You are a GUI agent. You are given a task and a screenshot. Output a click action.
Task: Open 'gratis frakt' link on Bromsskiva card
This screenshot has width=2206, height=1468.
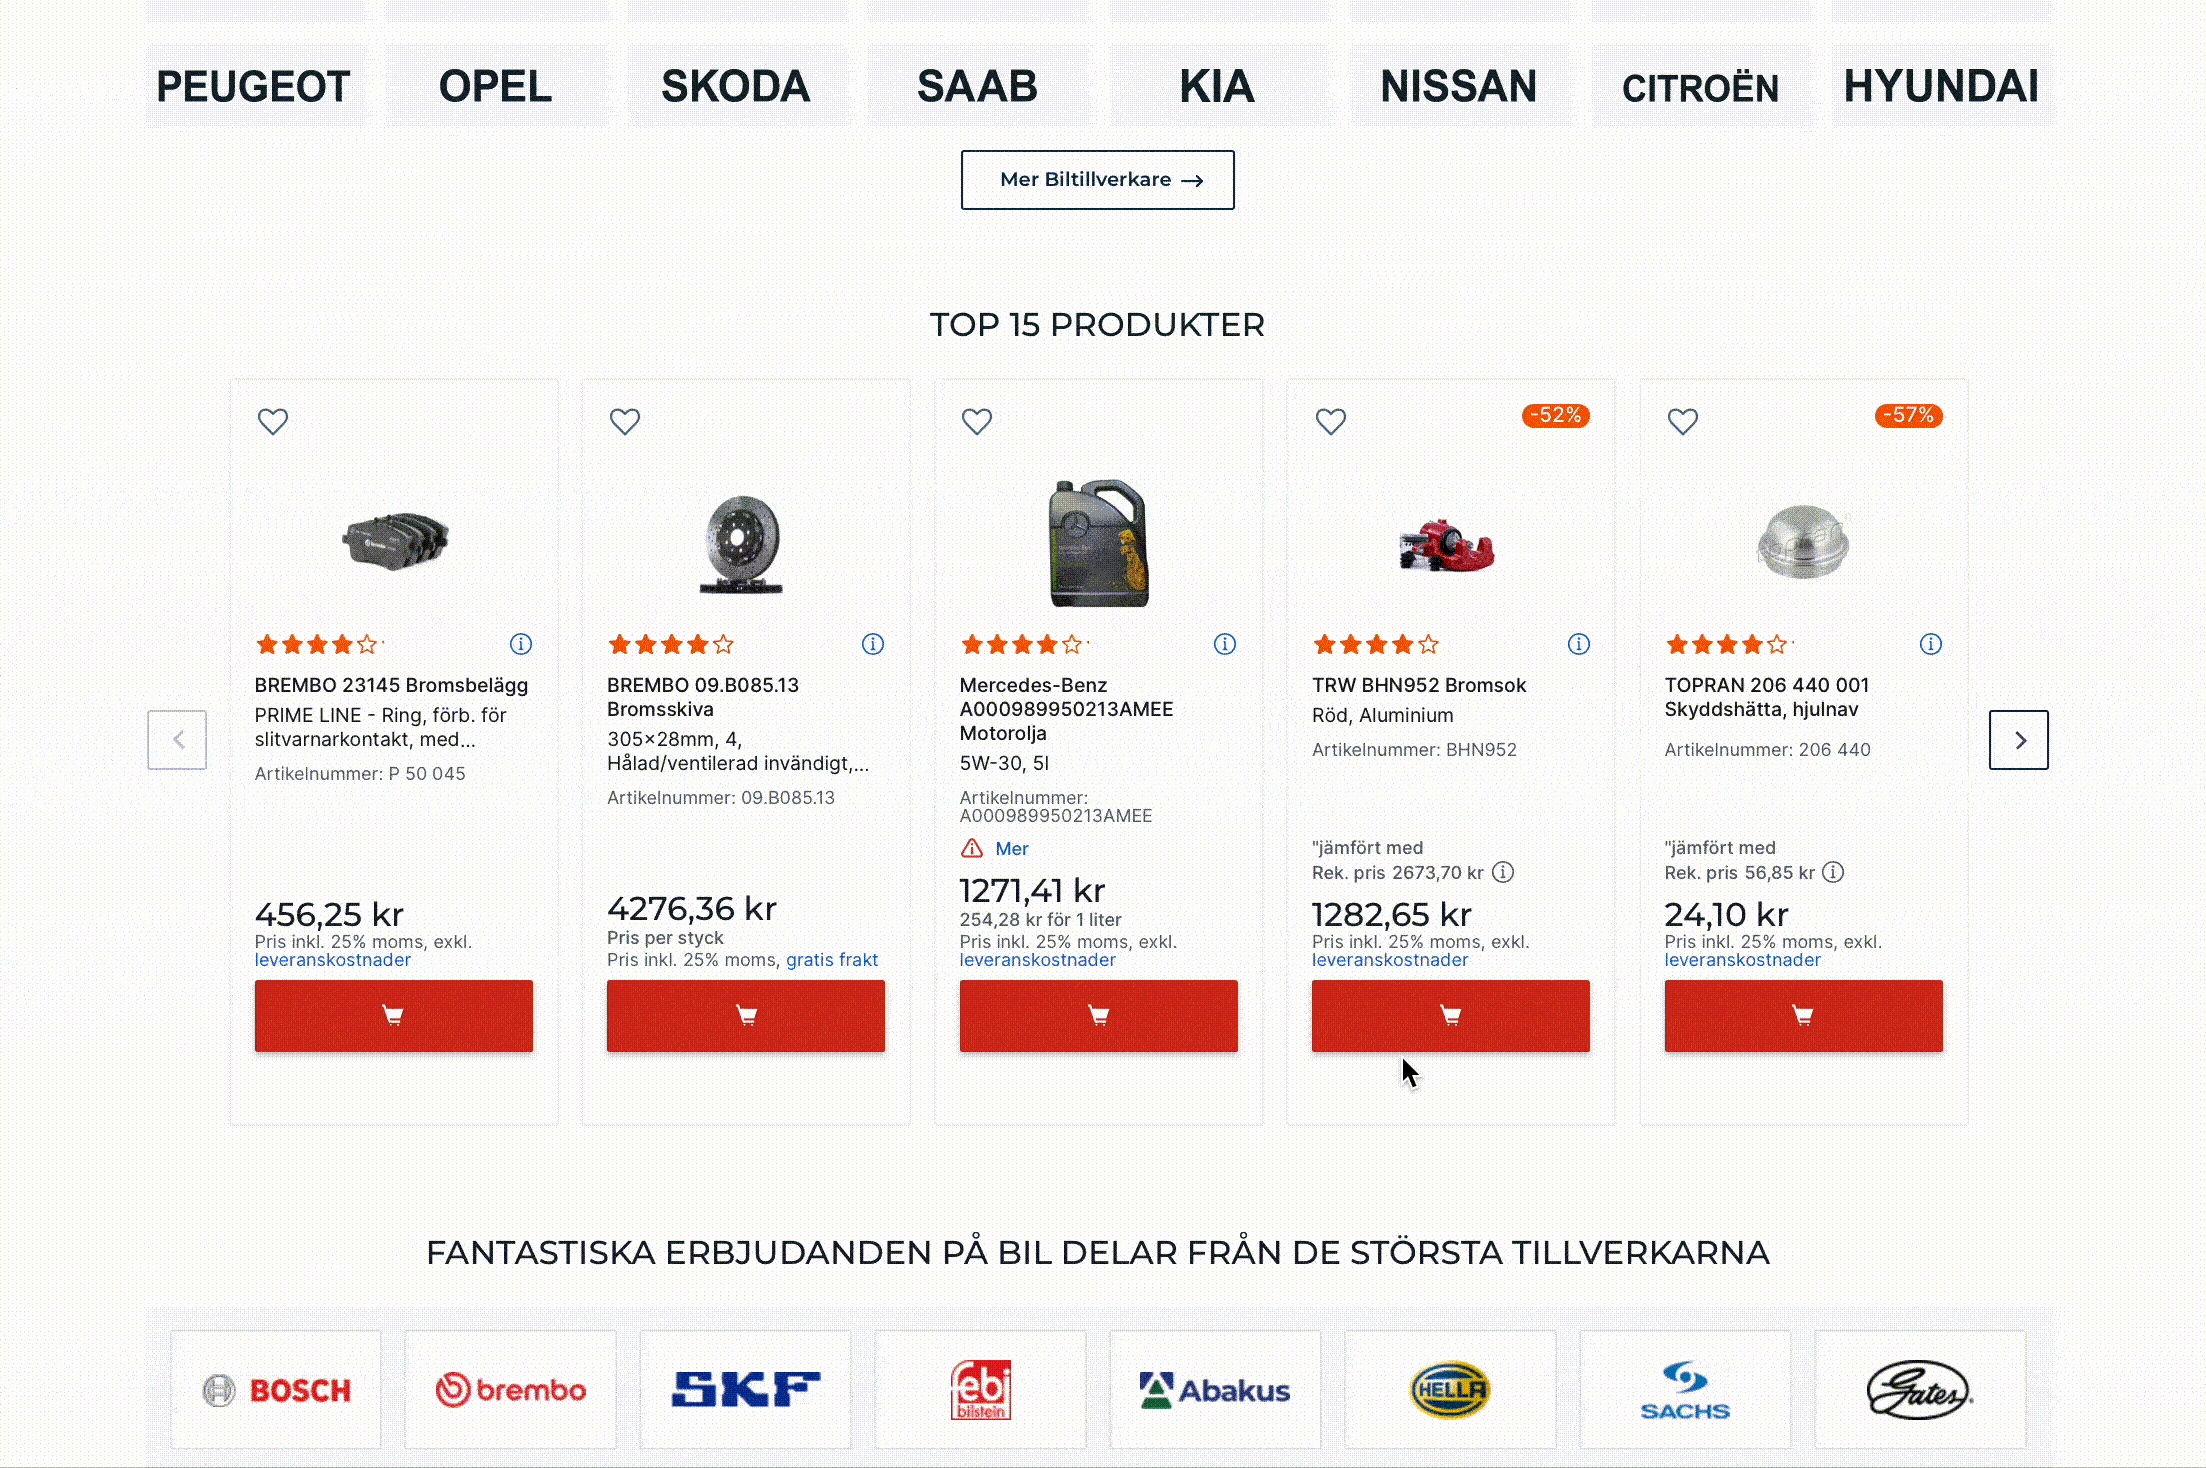pyautogui.click(x=832, y=960)
